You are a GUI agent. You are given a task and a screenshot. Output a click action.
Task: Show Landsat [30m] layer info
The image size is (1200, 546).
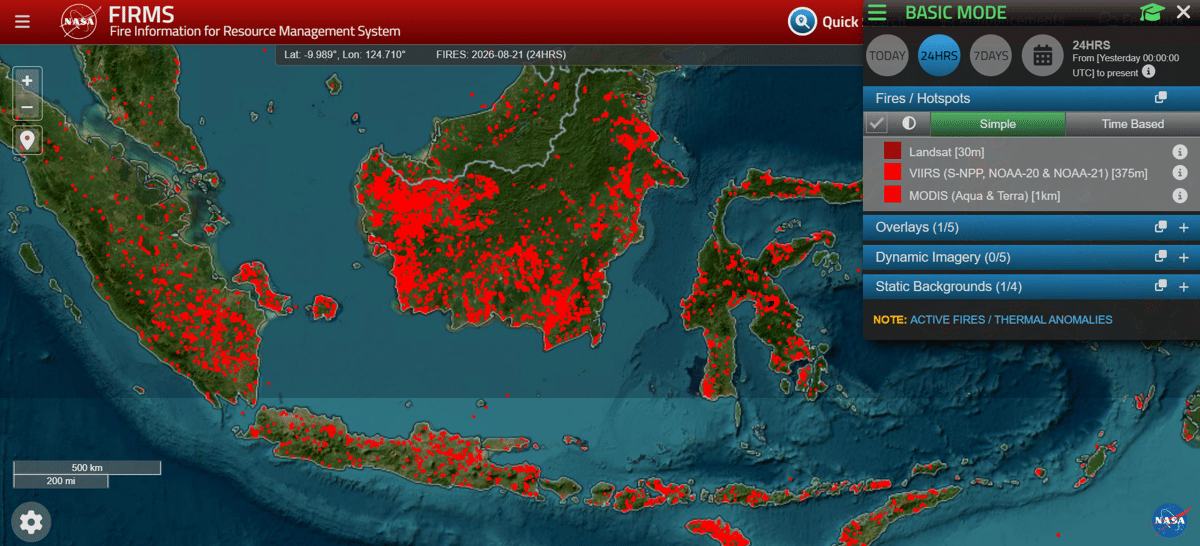coord(1179,152)
